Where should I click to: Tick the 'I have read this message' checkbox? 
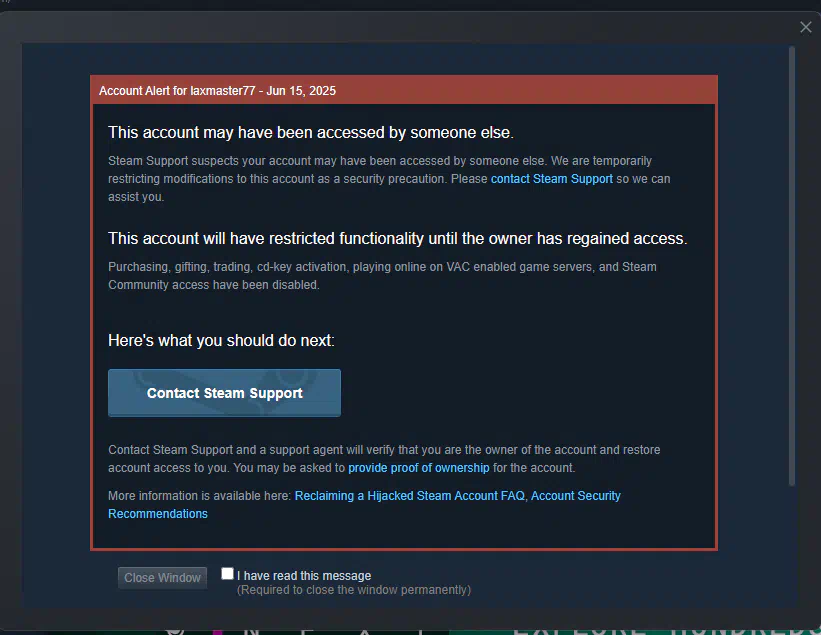pyautogui.click(x=227, y=574)
